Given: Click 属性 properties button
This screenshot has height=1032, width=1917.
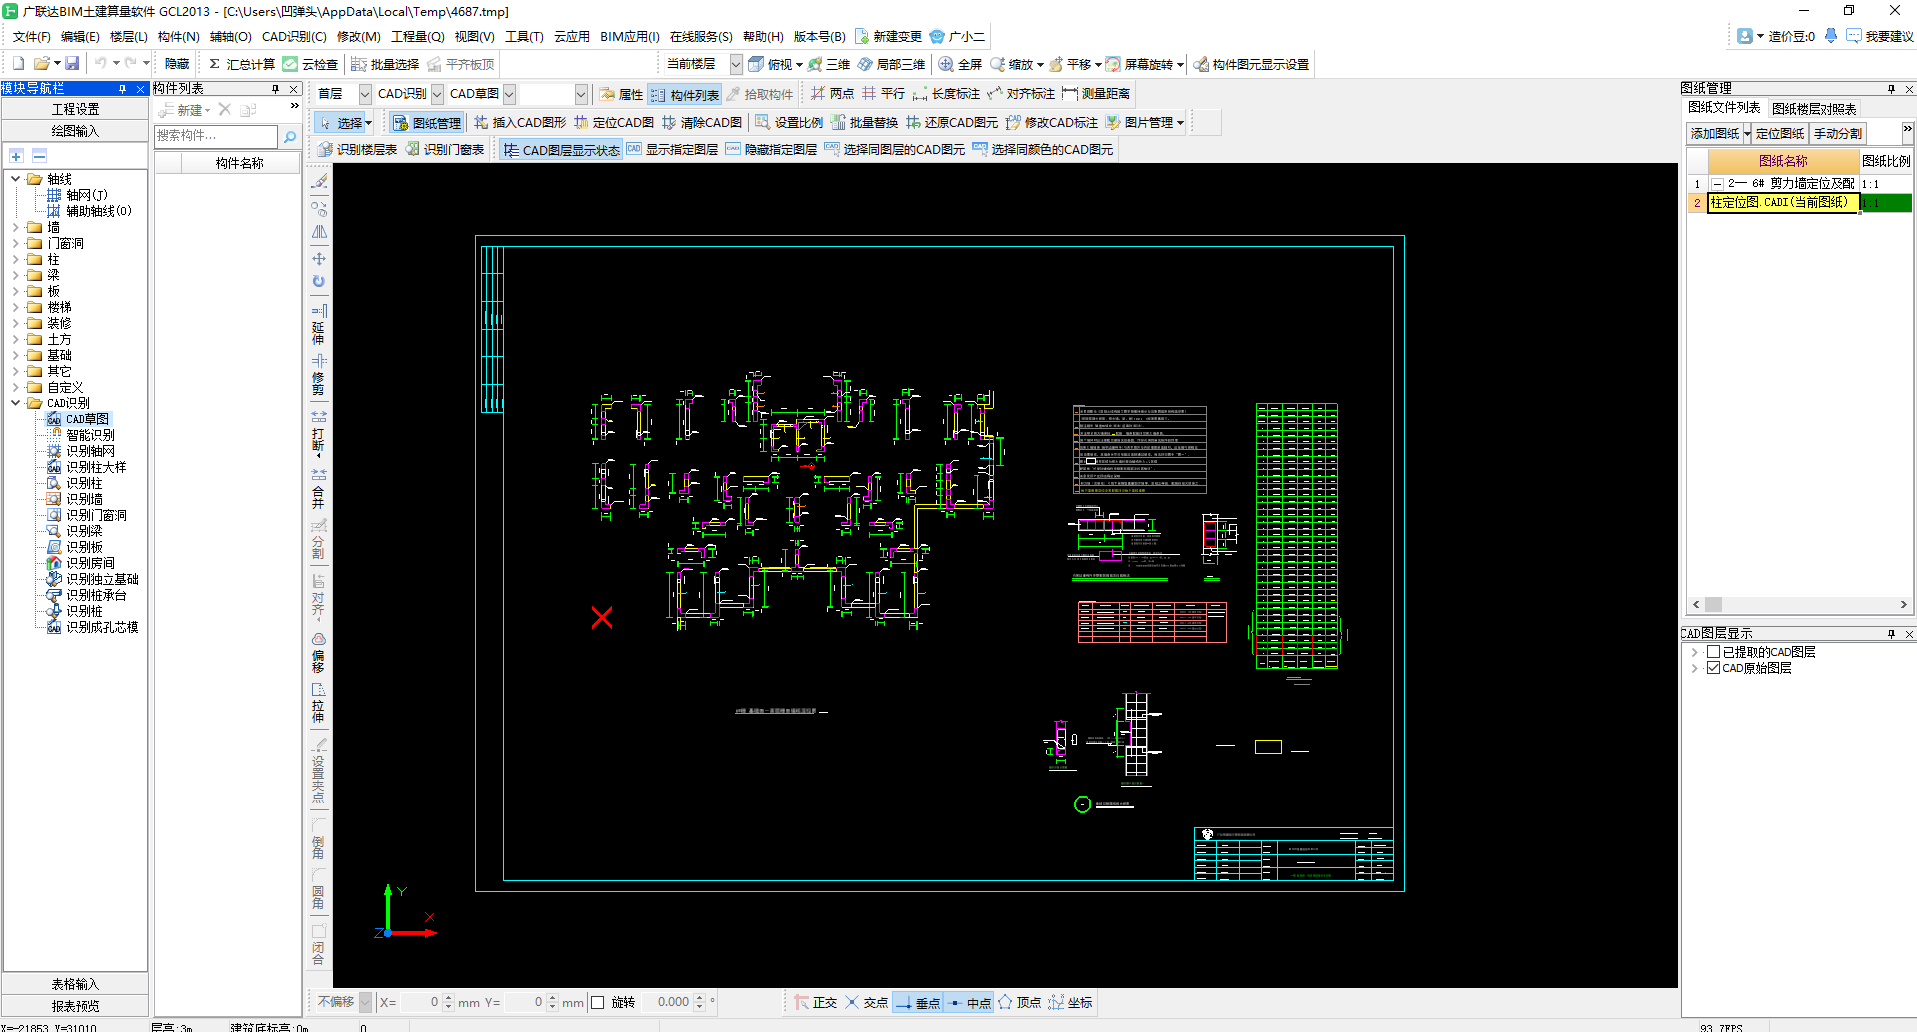Looking at the screenshot, I should [621, 94].
